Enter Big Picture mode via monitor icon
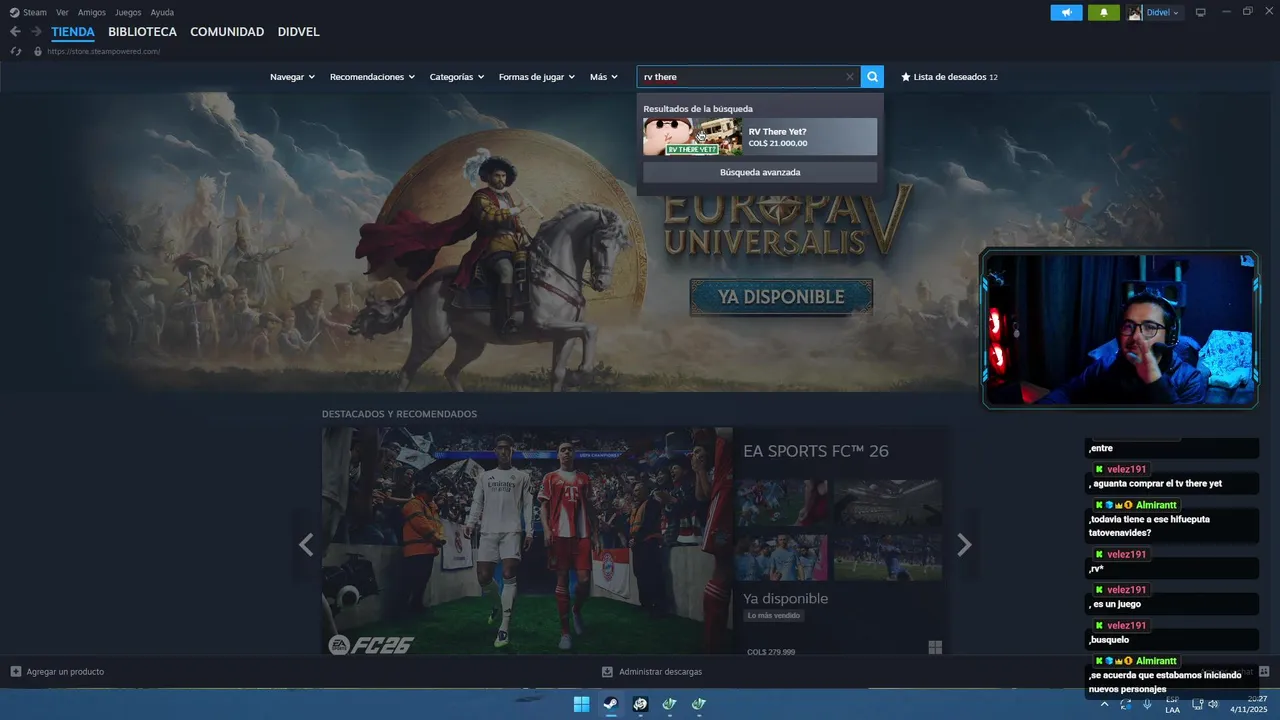The width and height of the screenshot is (1280, 720). coord(1201,13)
